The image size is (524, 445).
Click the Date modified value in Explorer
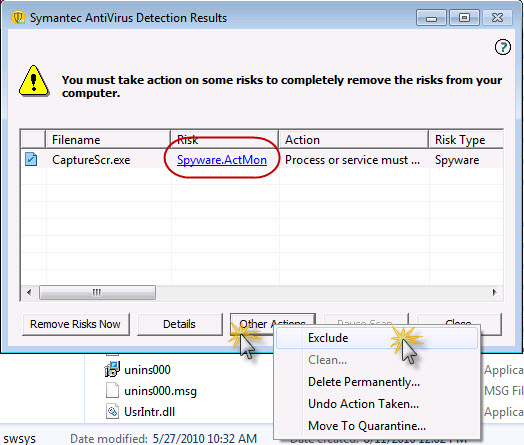(x=205, y=438)
